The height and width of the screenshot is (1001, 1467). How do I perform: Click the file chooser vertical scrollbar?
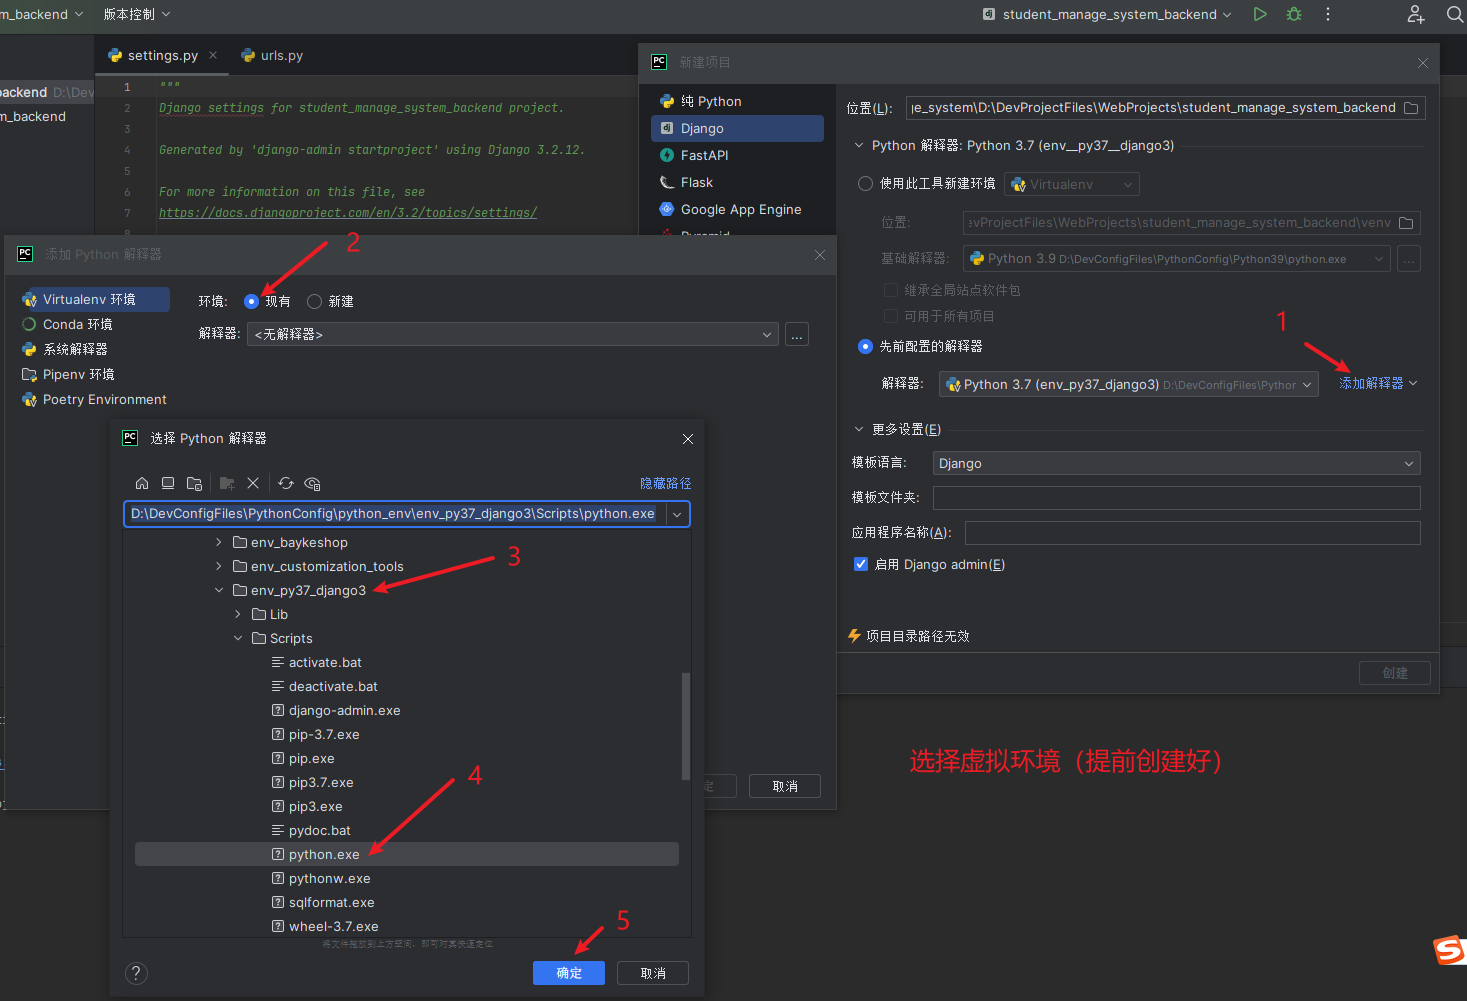click(x=686, y=726)
